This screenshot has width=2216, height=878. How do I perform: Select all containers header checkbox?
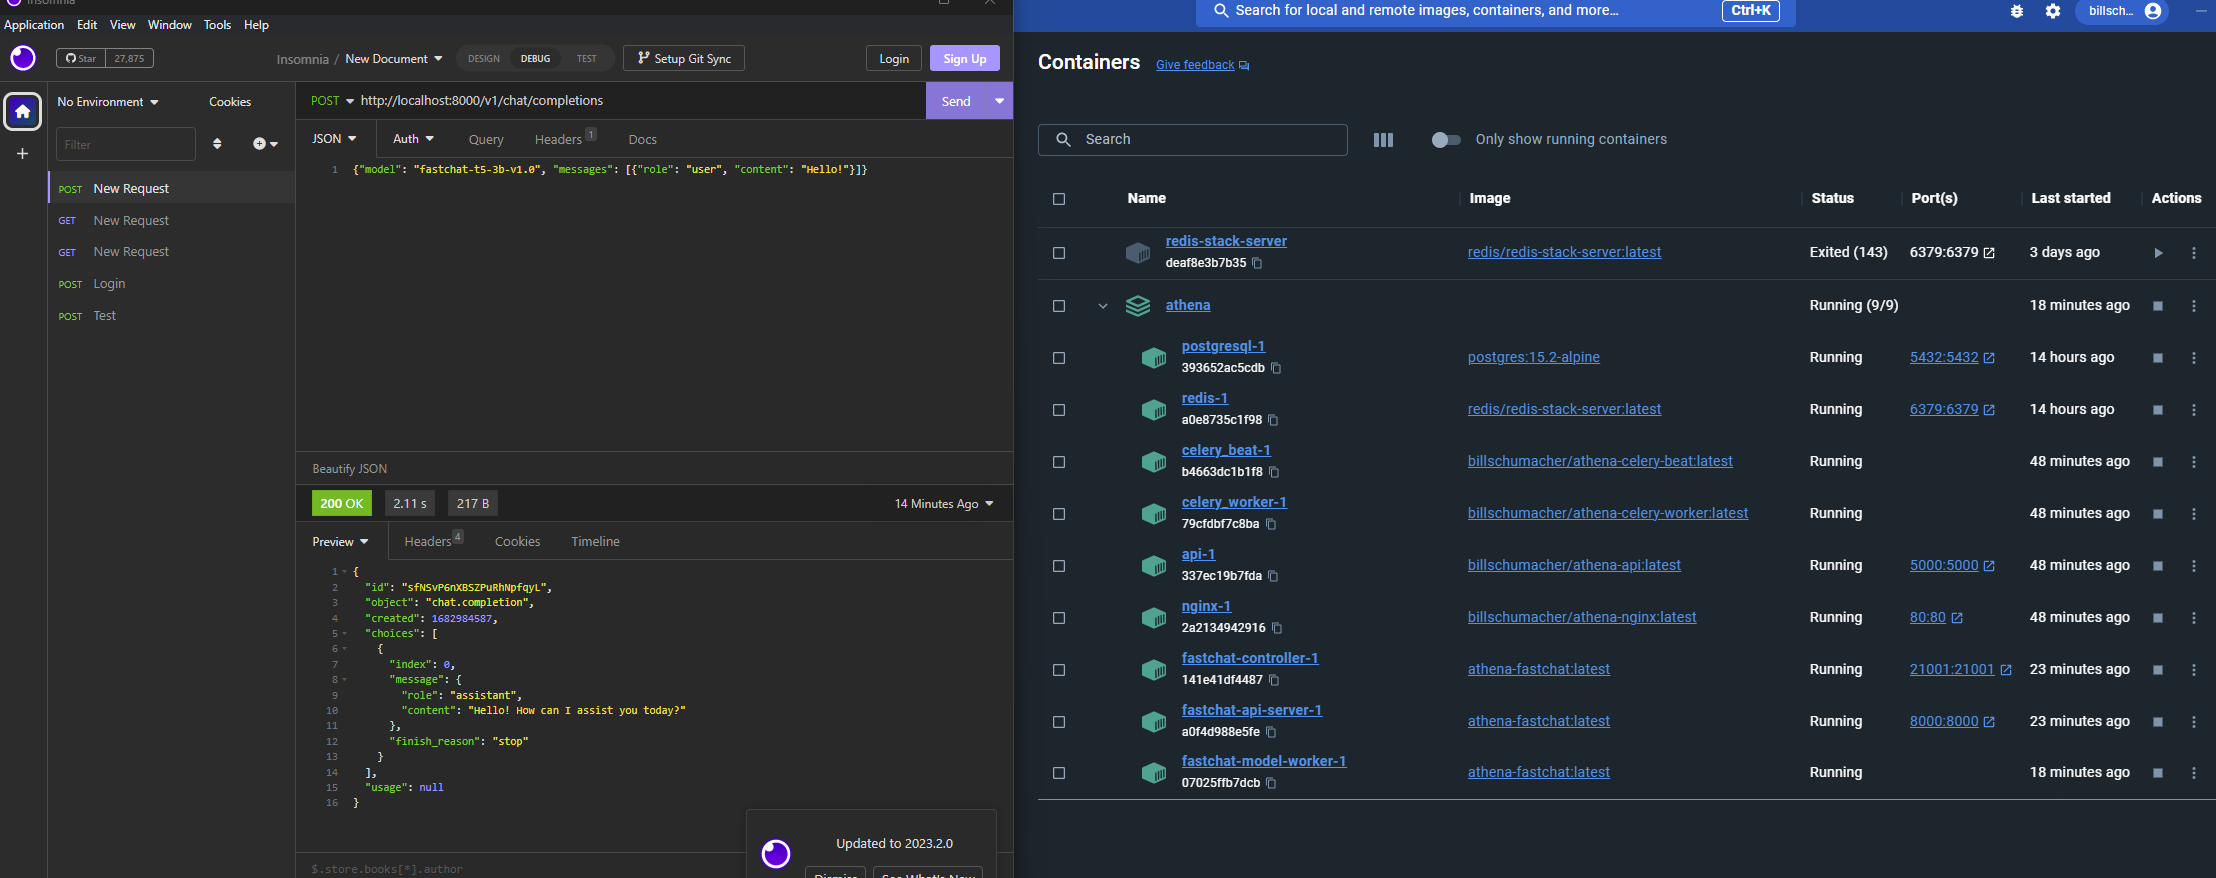[x=1059, y=199]
